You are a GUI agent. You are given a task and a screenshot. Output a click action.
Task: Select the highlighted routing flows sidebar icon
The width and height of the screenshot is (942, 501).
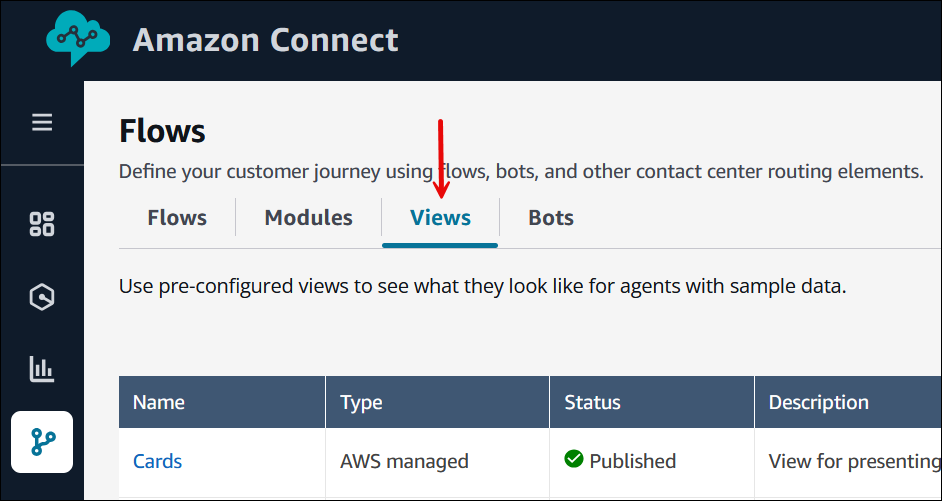point(42,441)
